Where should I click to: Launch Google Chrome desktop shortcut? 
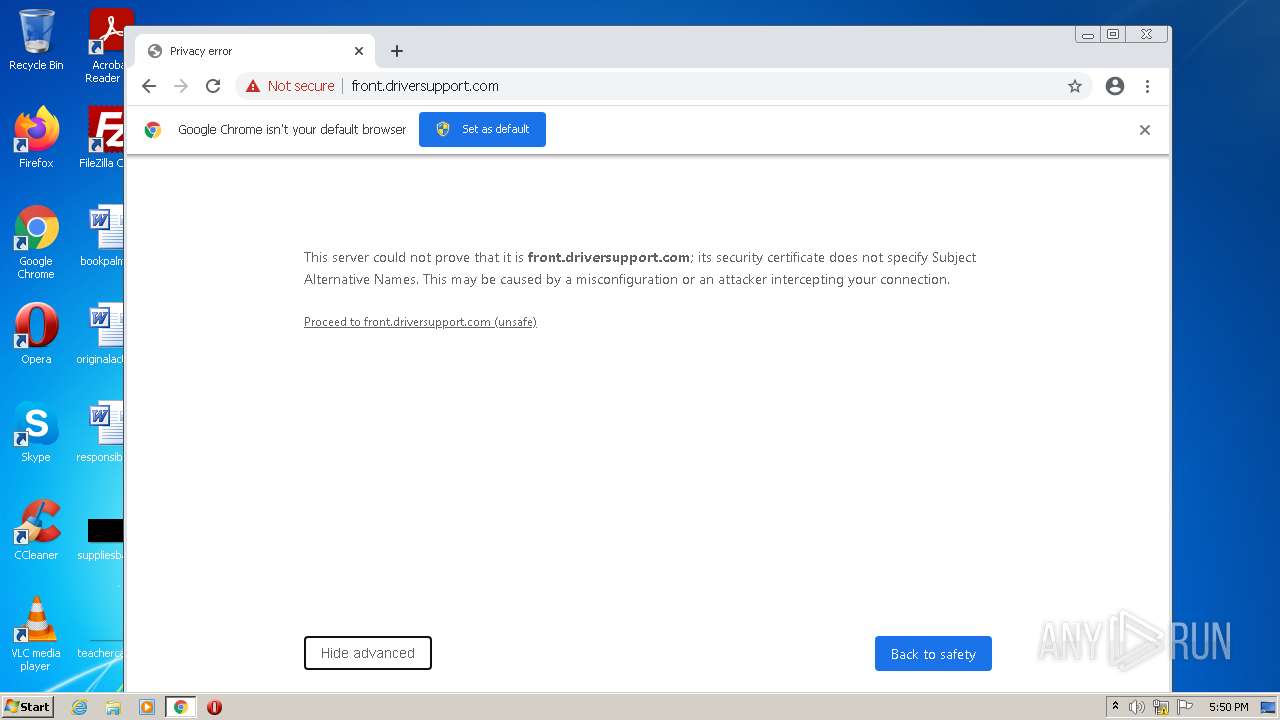tap(36, 243)
